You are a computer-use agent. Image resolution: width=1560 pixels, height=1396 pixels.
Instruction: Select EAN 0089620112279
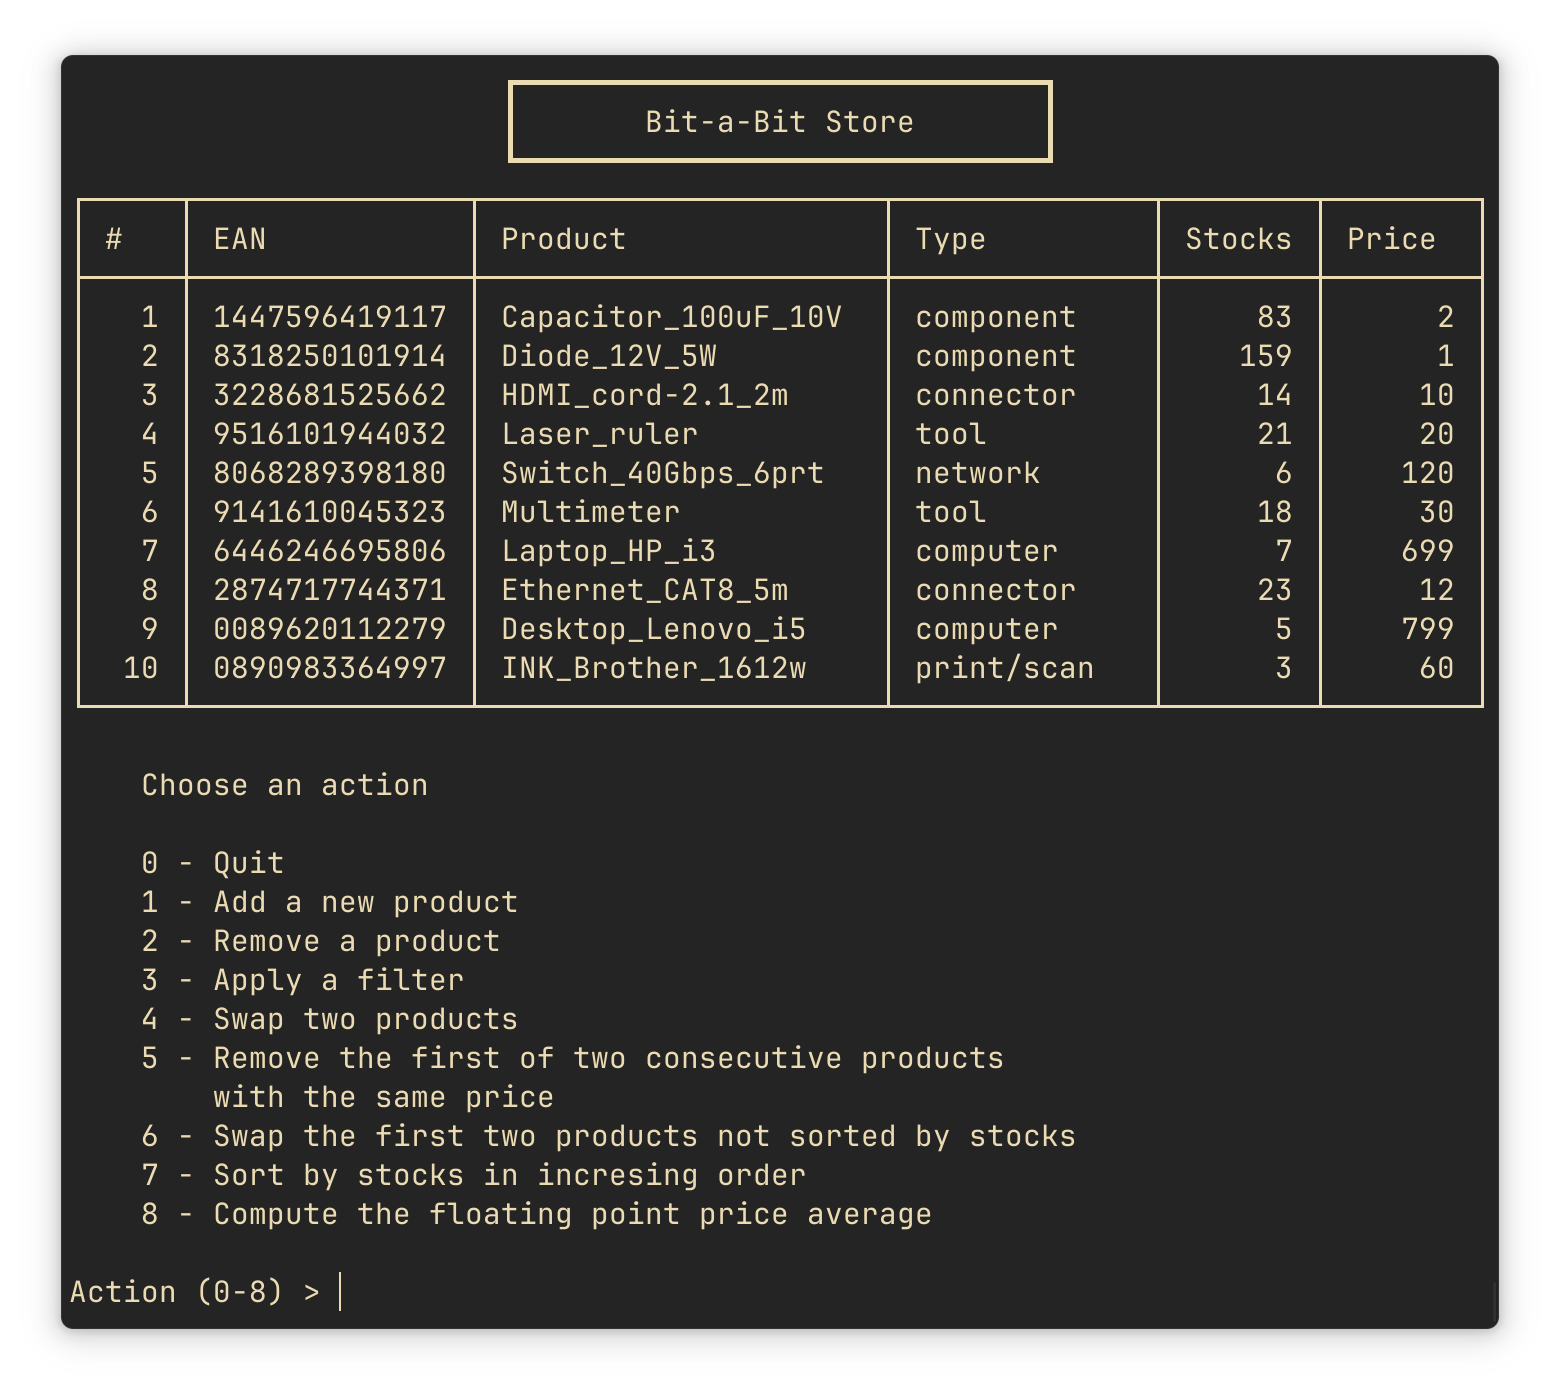coord(330,629)
